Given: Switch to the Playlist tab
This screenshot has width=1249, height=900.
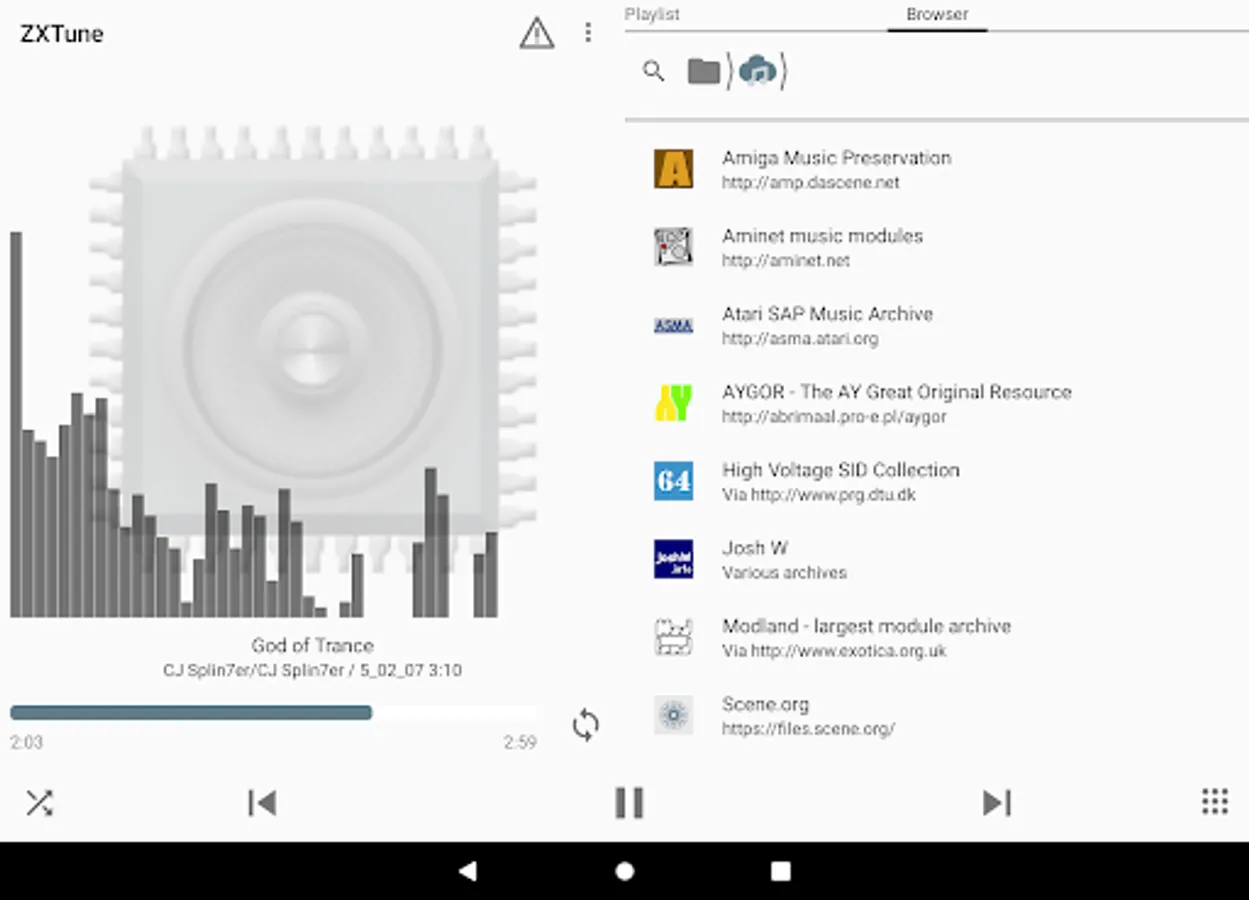Looking at the screenshot, I should [652, 14].
